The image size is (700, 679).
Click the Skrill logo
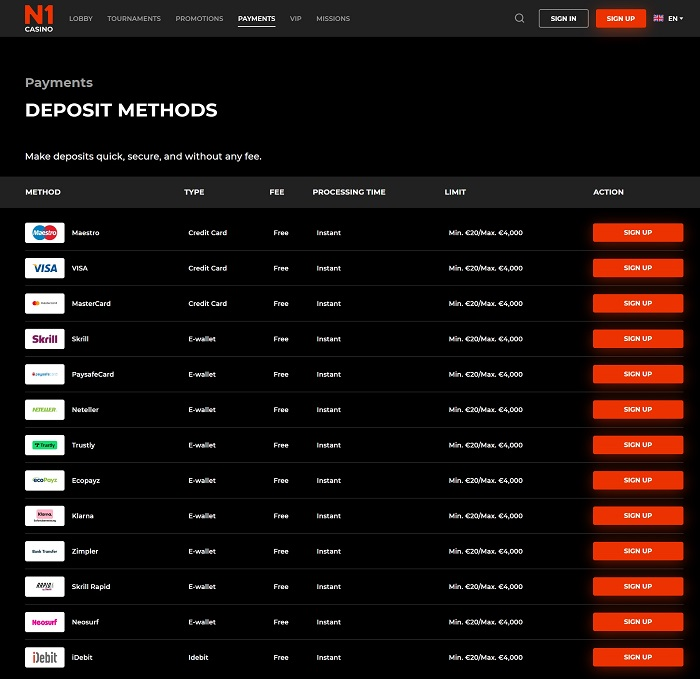tap(45, 339)
